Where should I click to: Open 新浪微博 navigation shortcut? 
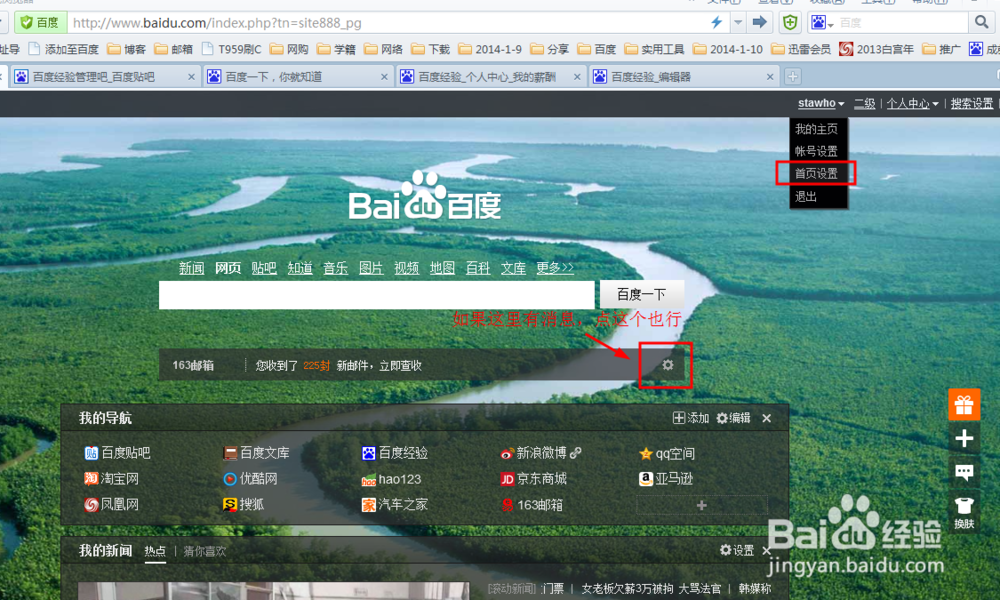click(x=534, y=453)
